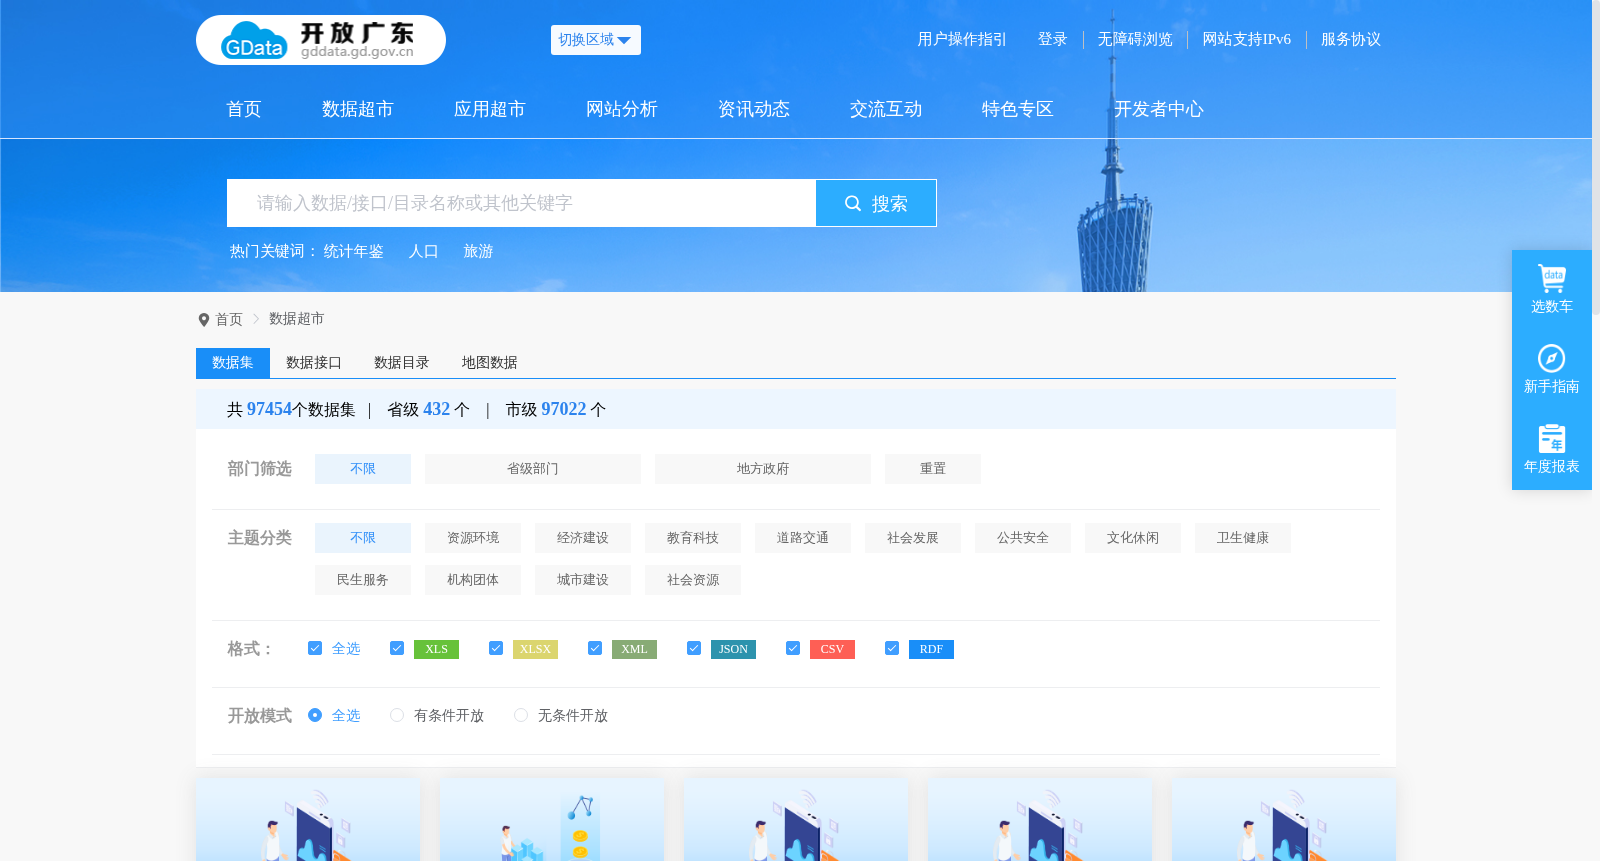Toggle the 全选 format checkbox

coord(315,648)
